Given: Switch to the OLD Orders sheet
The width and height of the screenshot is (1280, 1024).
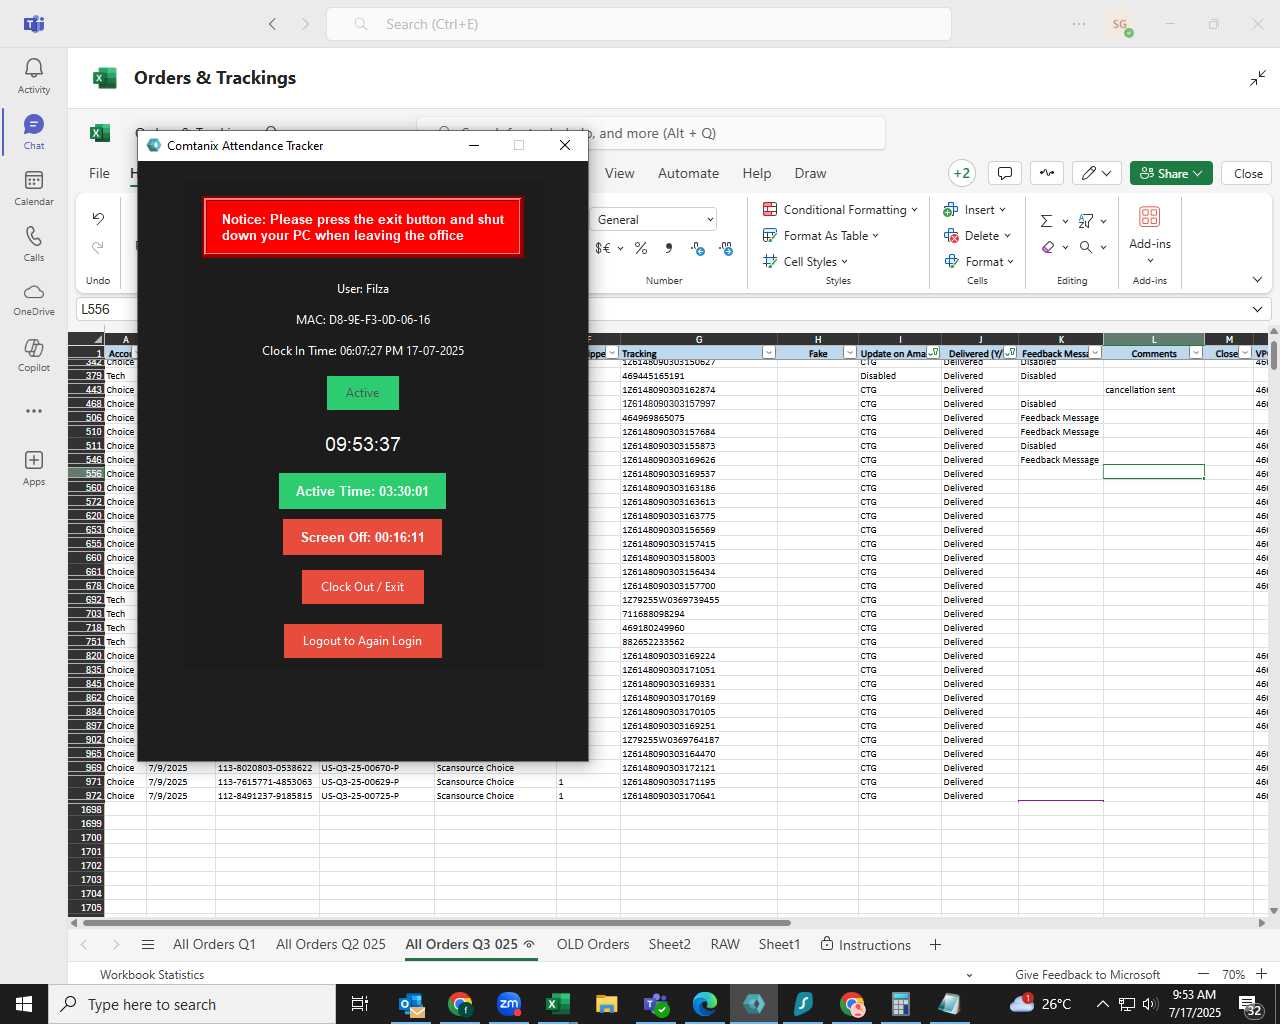Looking at the screenshot, I should [x=593, y=944].
